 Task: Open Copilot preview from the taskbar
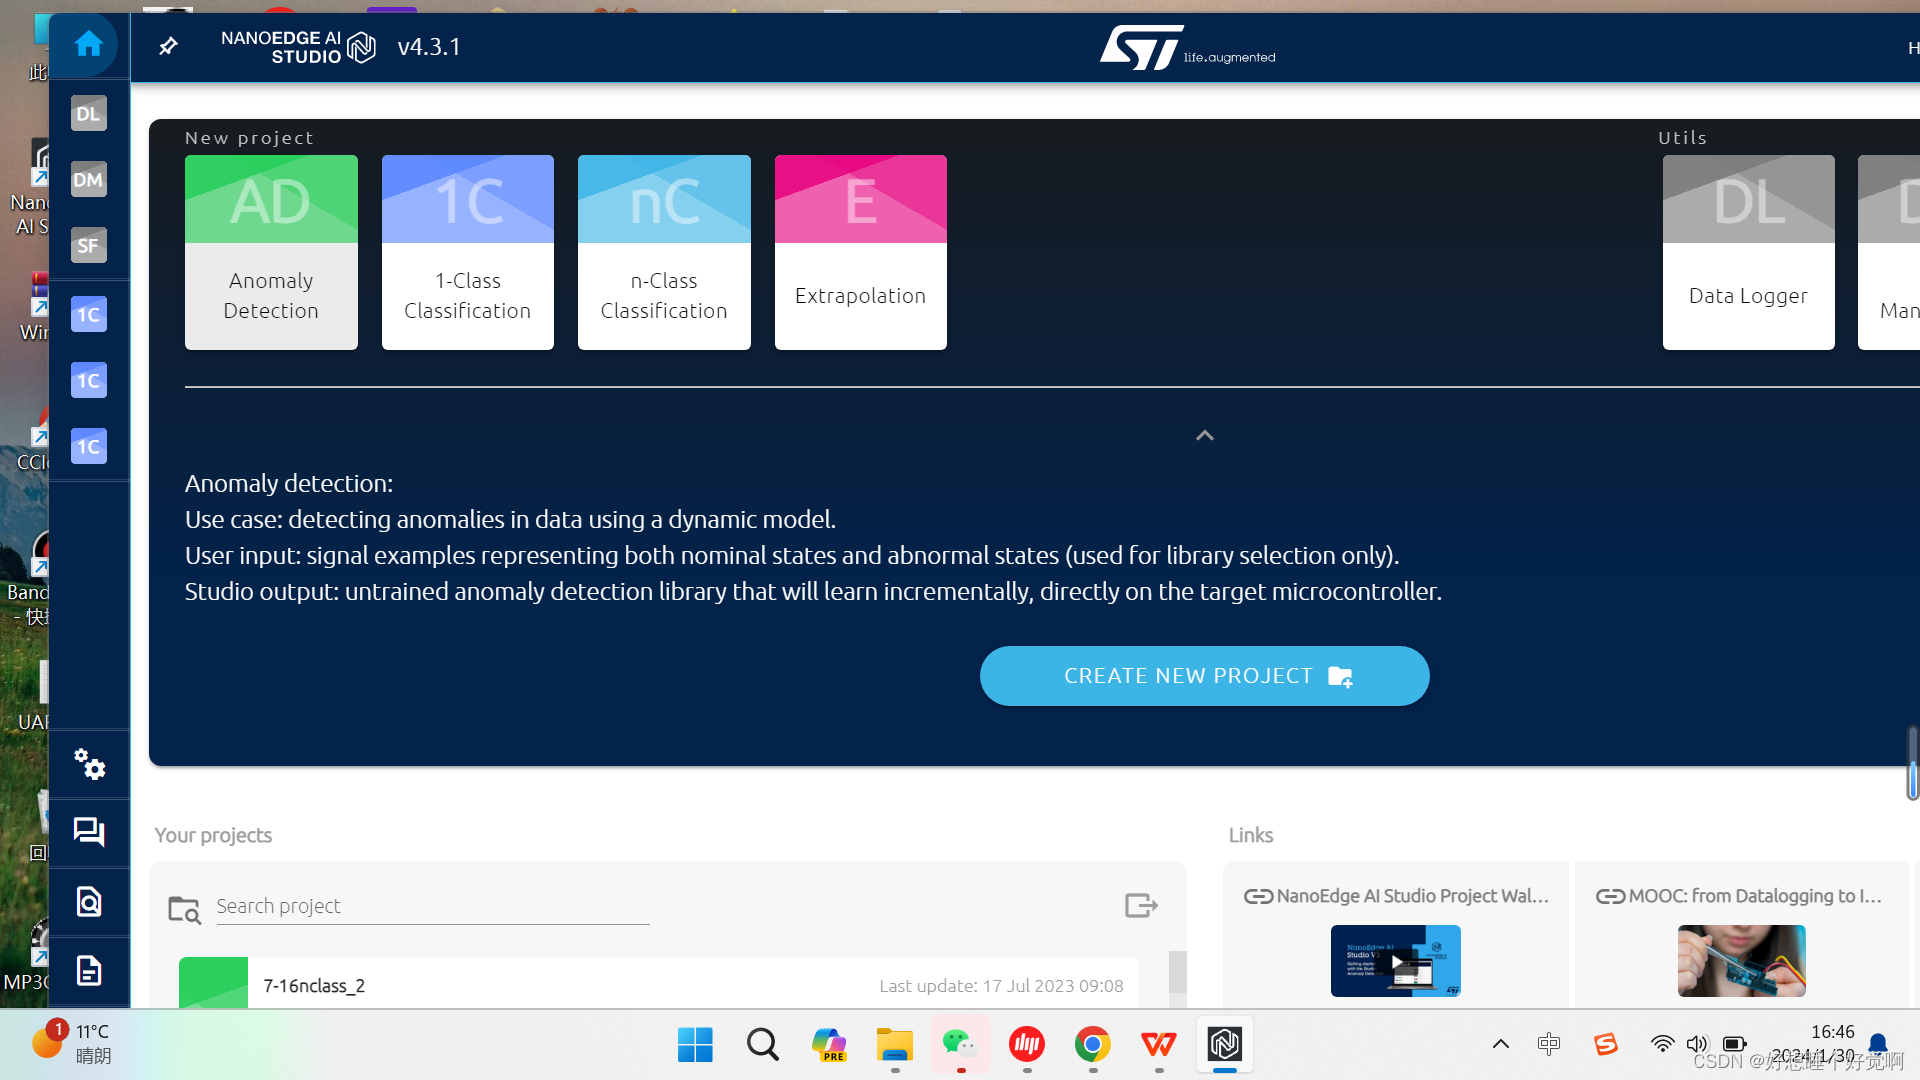point(829,1045)
